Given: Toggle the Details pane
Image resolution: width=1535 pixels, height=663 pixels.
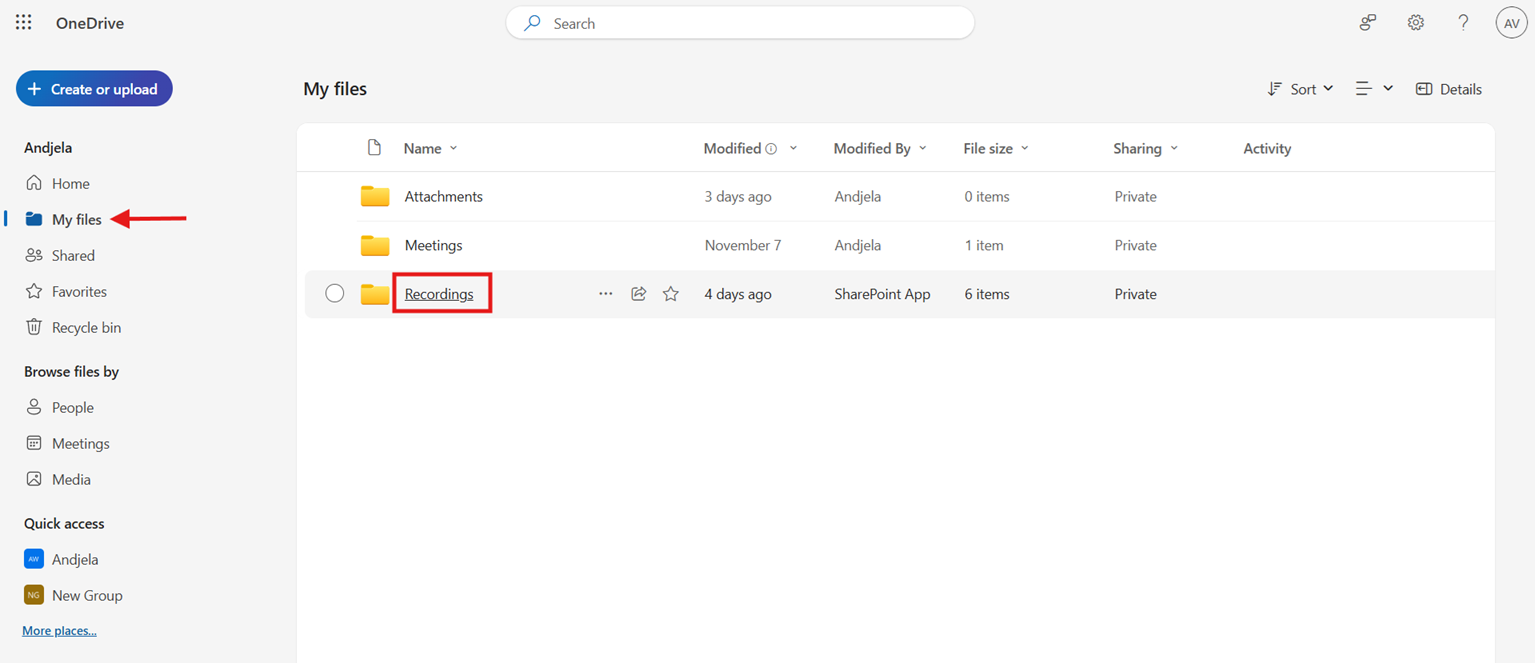Looking at the screenshot, I should (1448, 89).
